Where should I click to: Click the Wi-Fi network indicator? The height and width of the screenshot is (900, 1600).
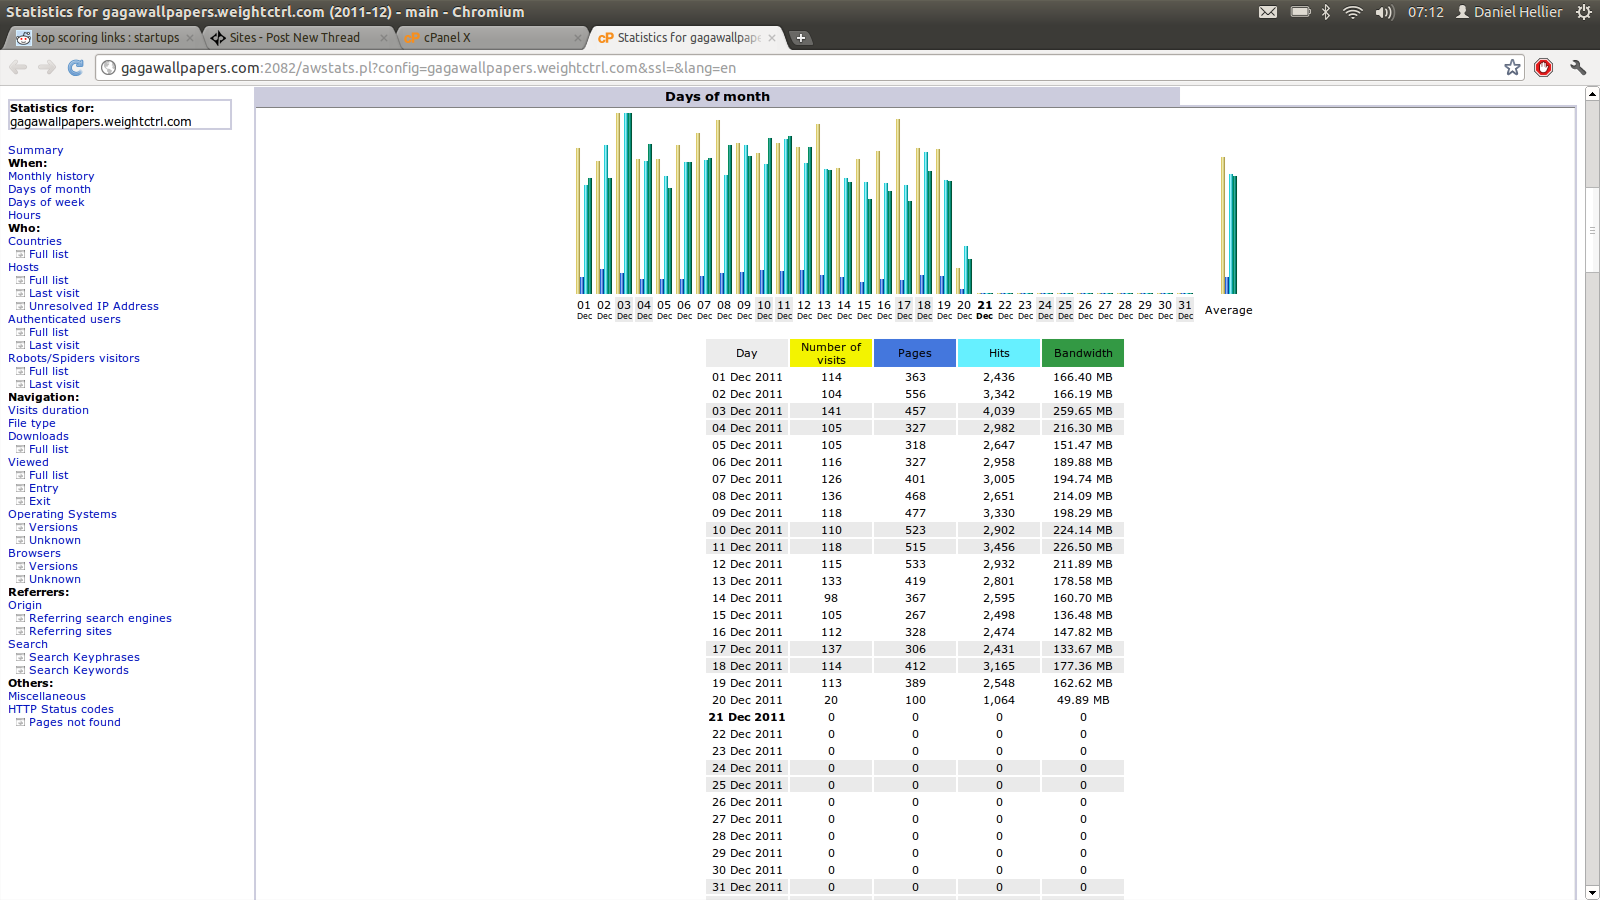1352,12
